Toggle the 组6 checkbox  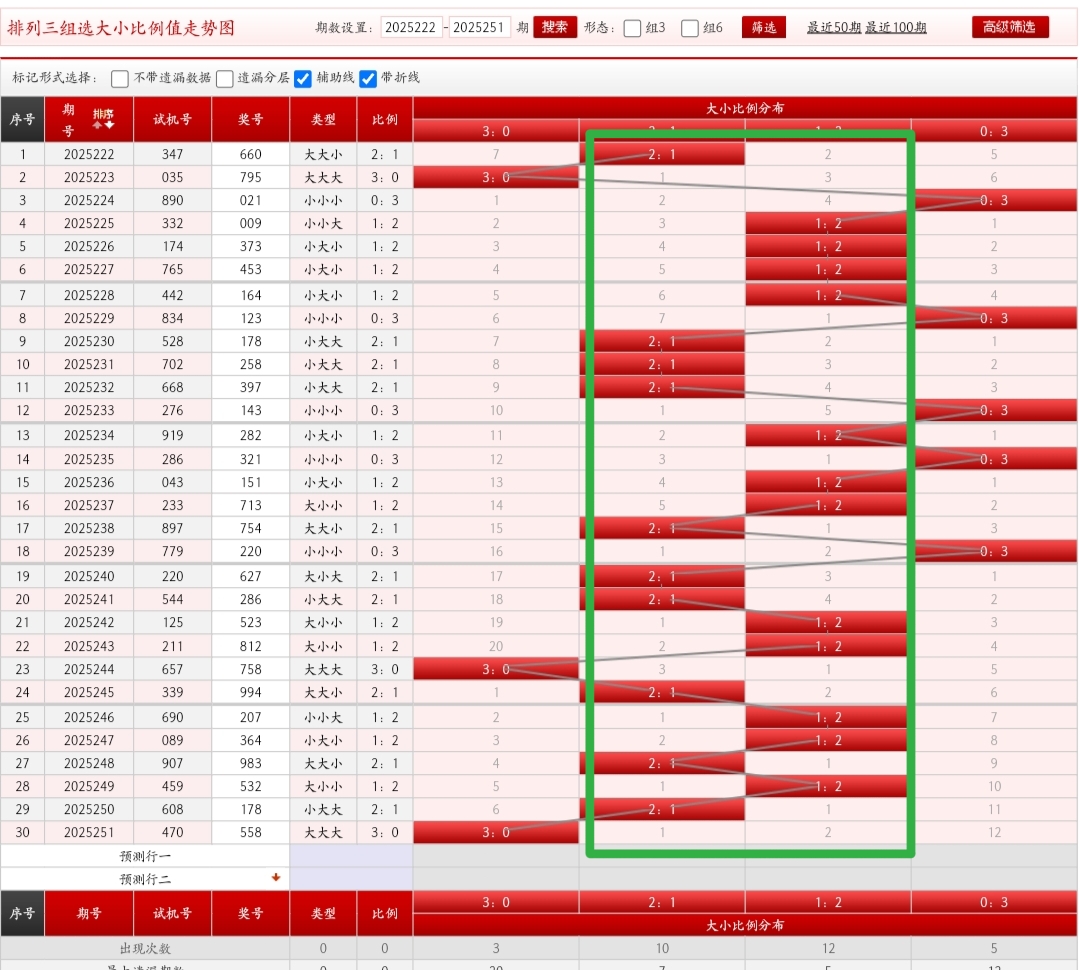coord(690,28)
